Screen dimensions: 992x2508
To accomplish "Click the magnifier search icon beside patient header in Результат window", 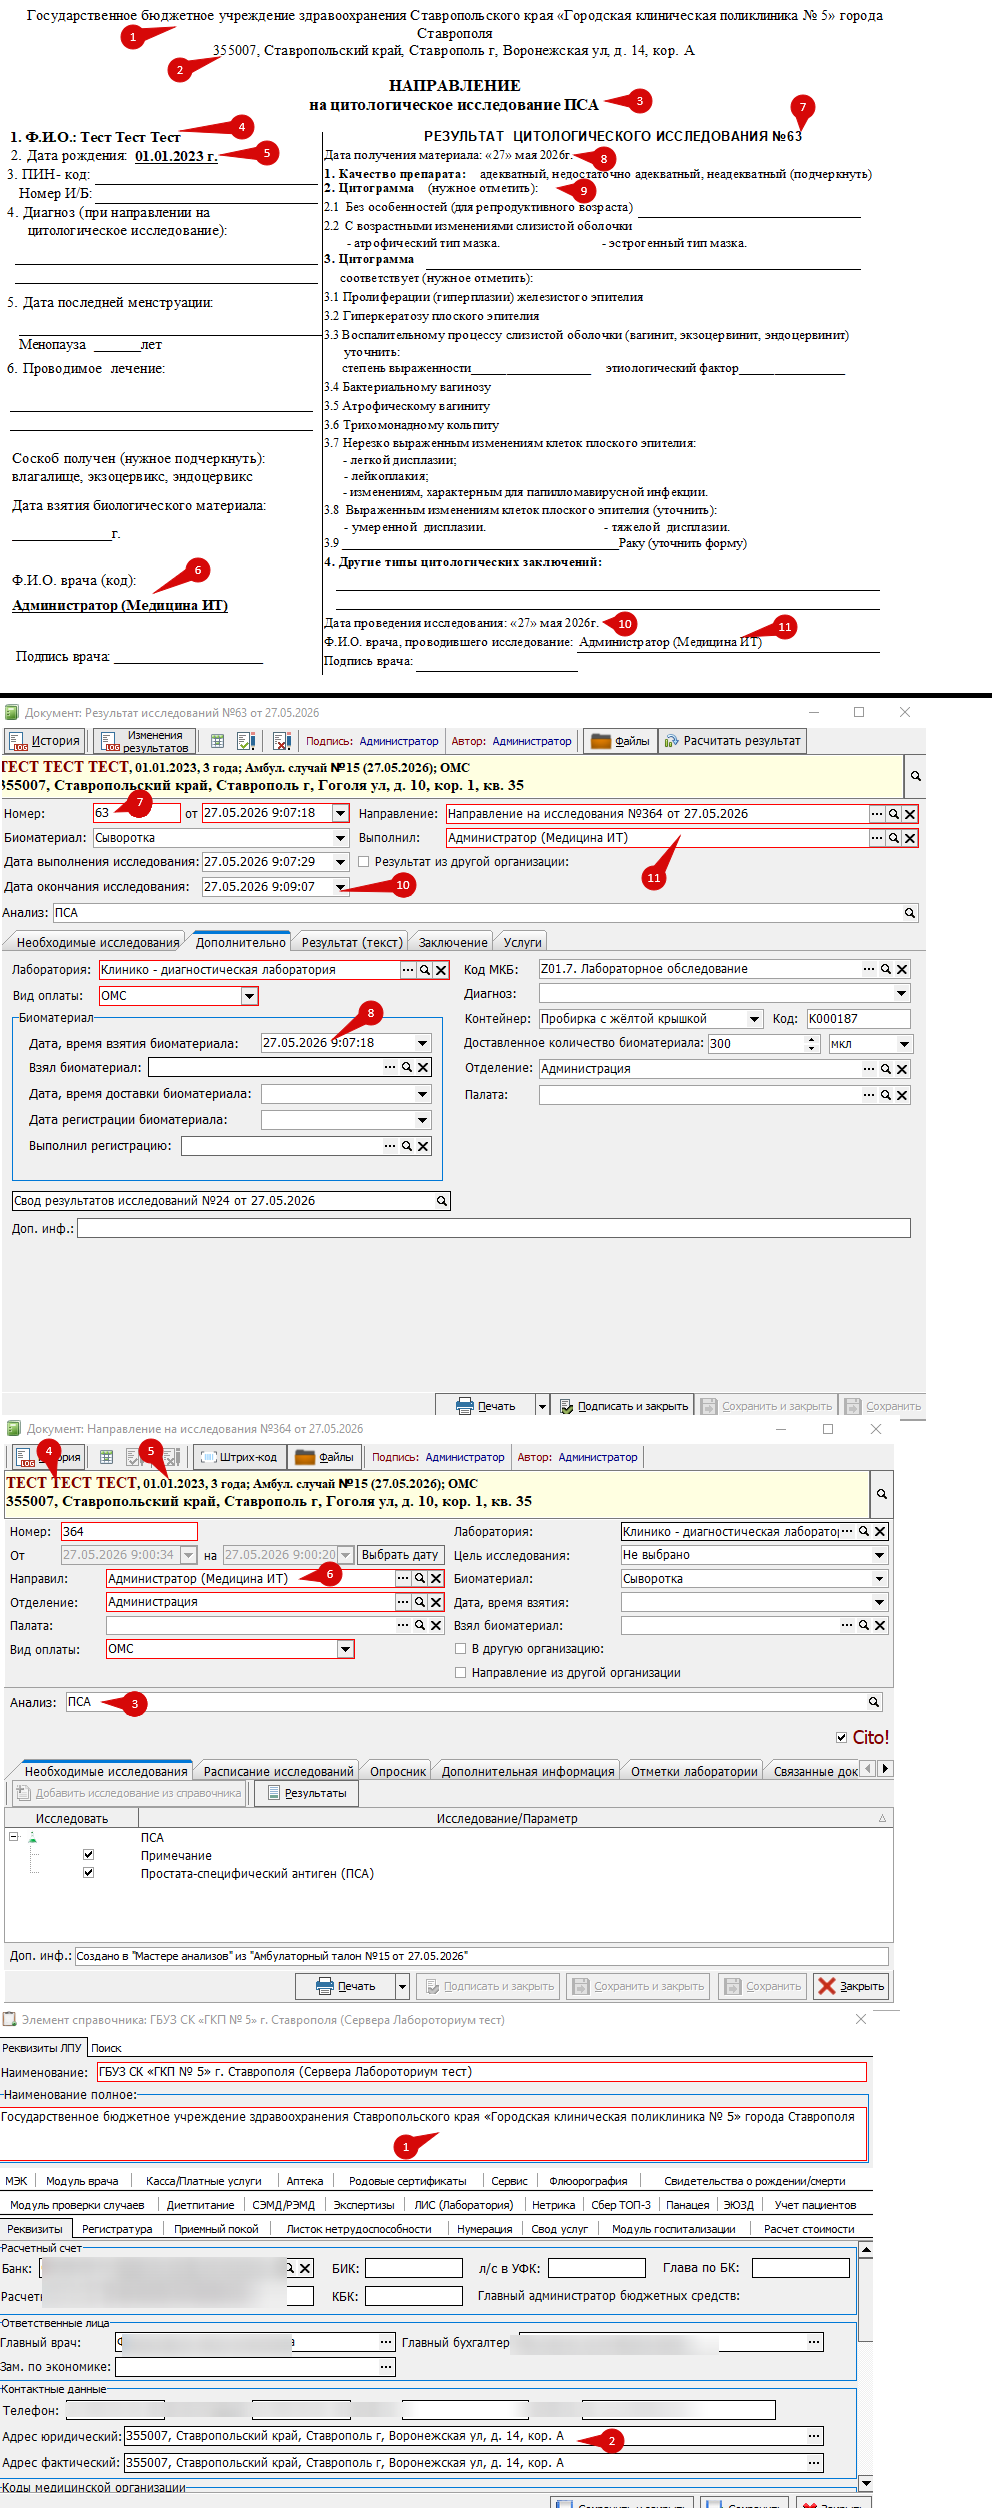I will coord(915,776).
